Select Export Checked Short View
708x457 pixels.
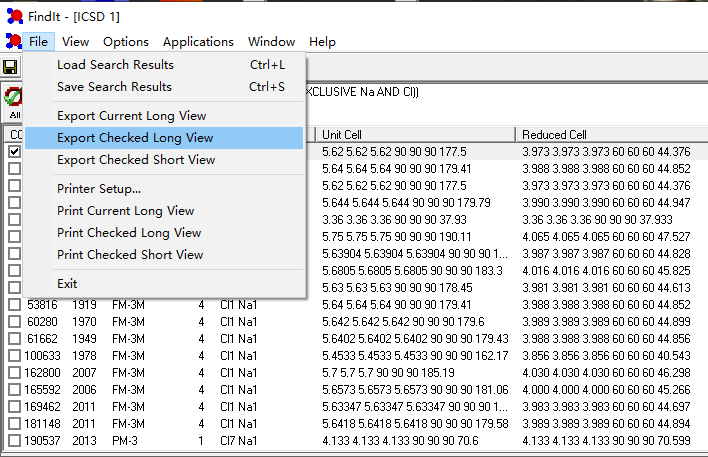point(164,160)
